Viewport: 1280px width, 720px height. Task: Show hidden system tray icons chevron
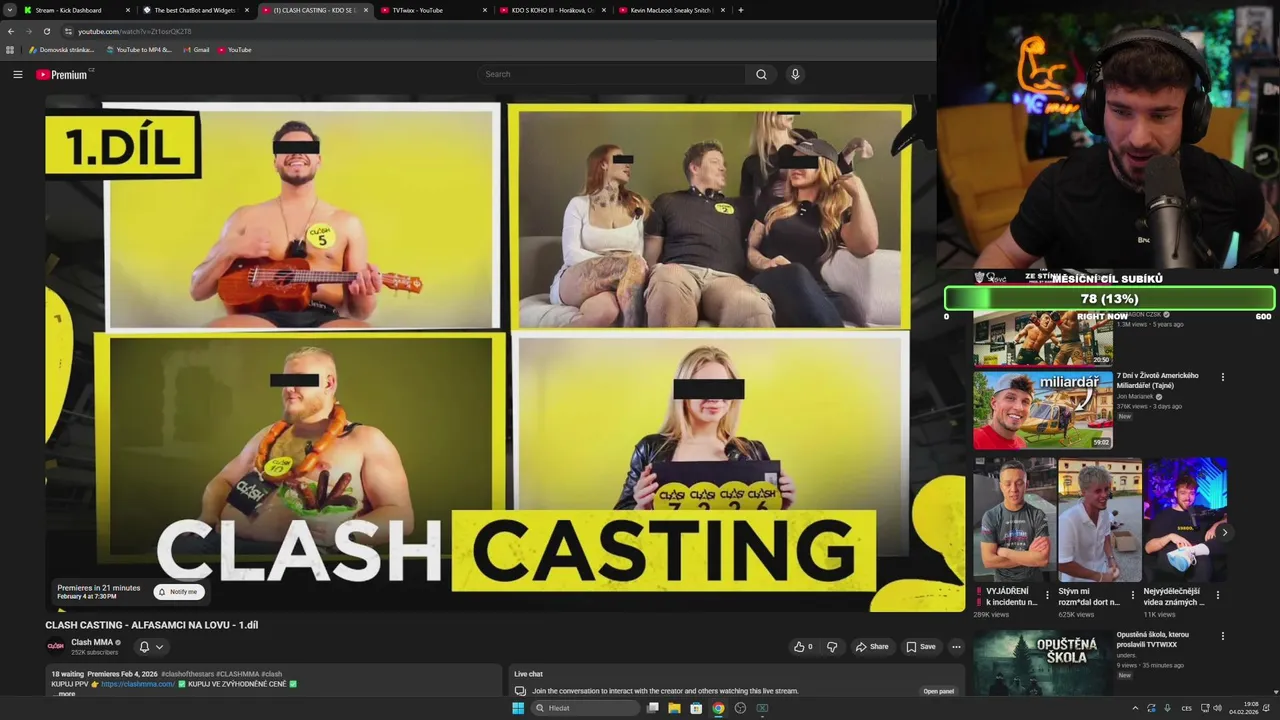pyautogui.click(x=1135, y=708)
